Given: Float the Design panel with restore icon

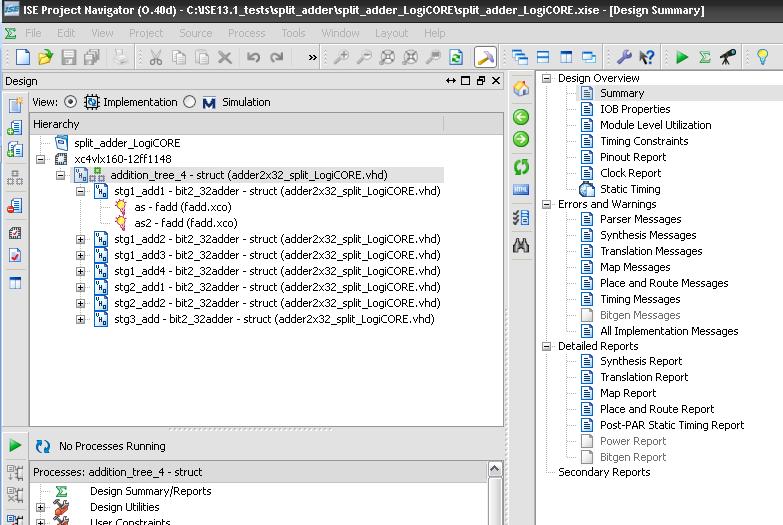Looking at the screenshot, I should point(480,81).
